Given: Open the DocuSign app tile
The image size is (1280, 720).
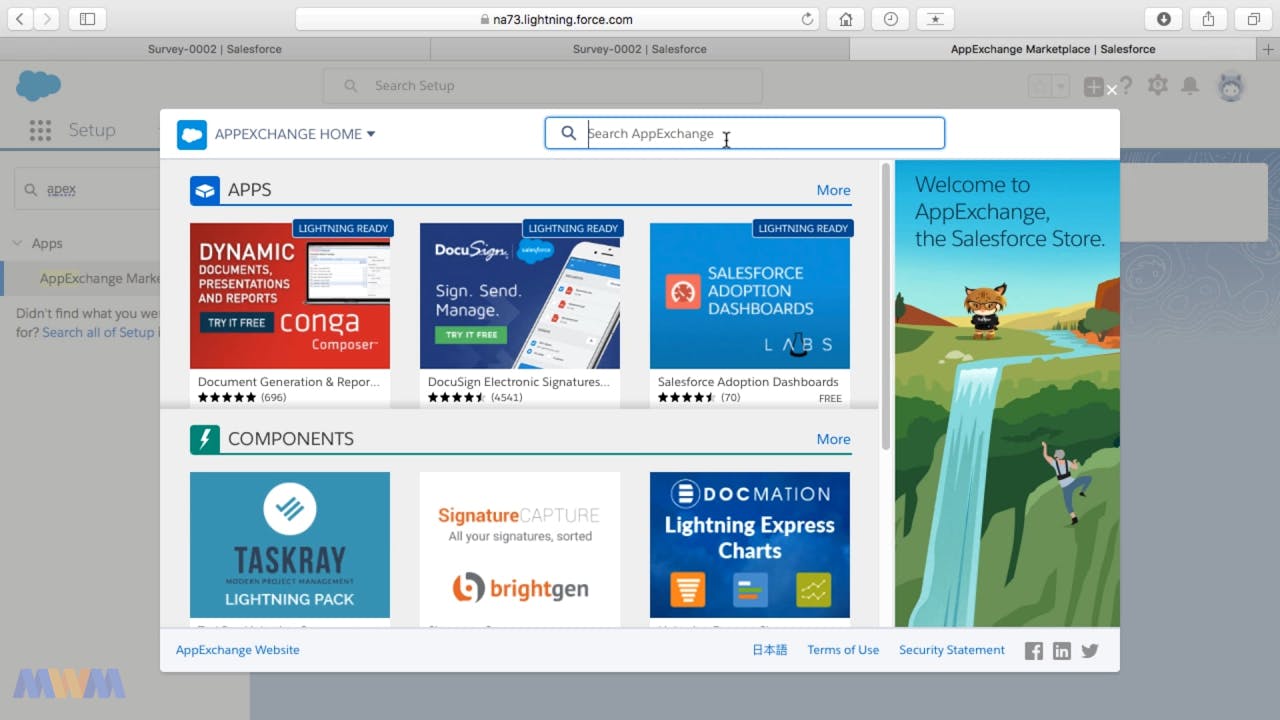Looking at the screenshot, I should click(520, 296).
